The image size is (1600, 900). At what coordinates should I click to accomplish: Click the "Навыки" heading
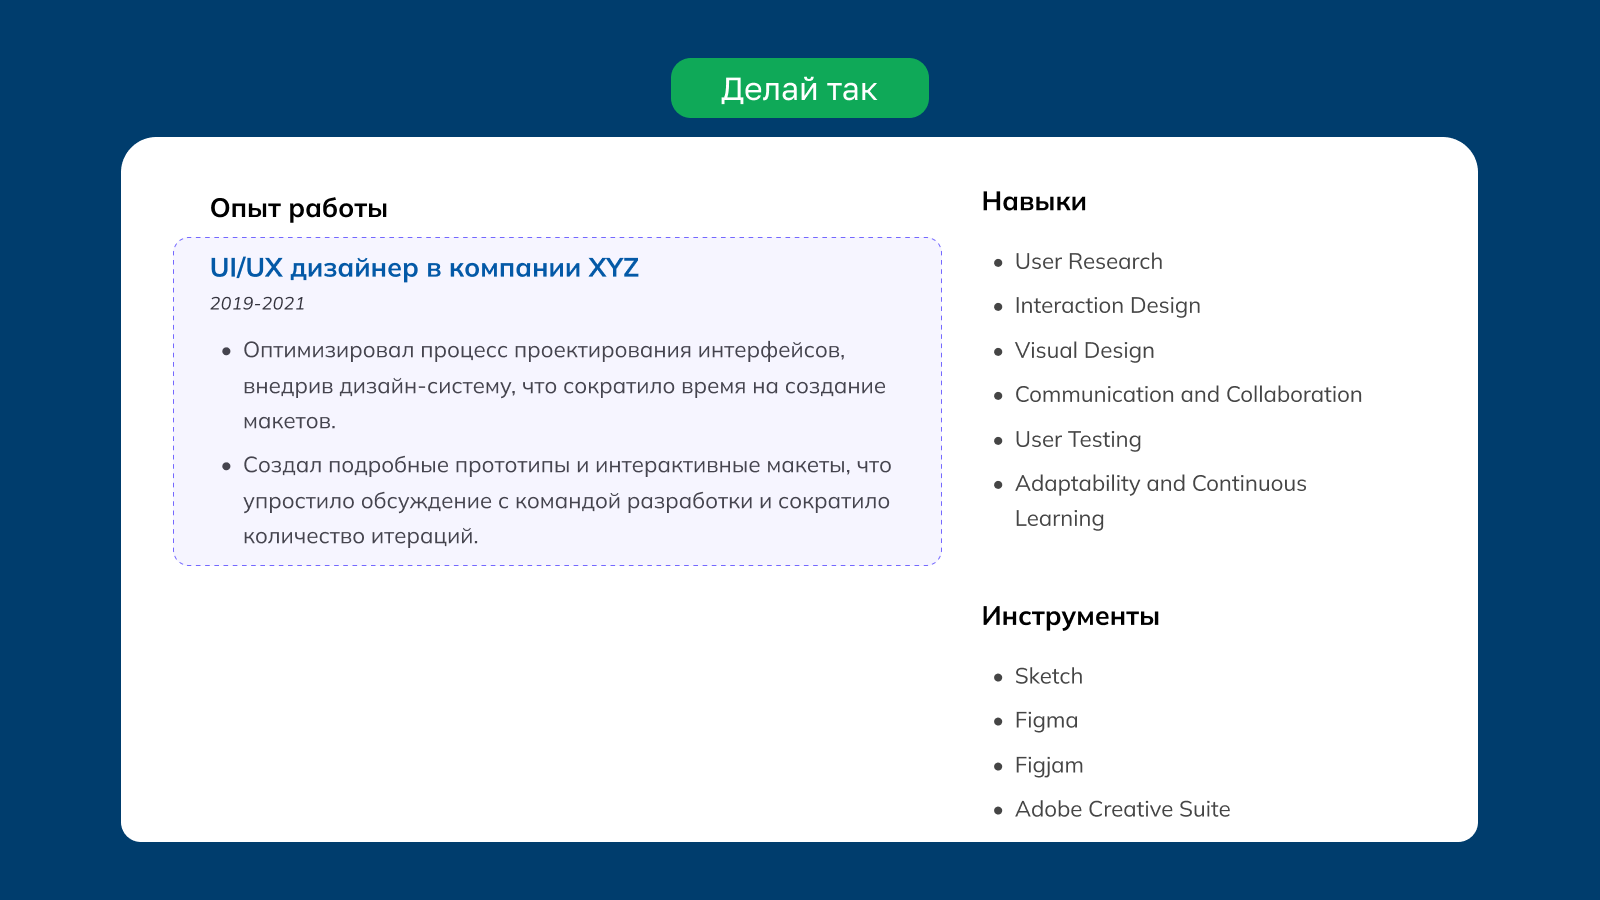pos(1033,202)
